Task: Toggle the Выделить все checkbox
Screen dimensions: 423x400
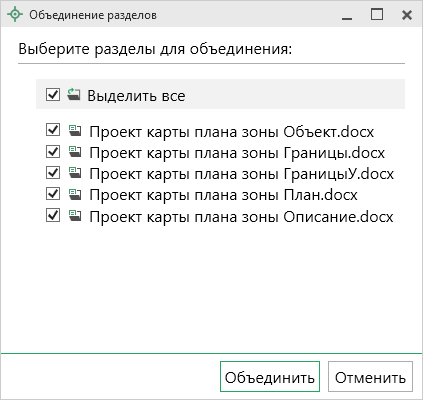Action: (53, 94)
